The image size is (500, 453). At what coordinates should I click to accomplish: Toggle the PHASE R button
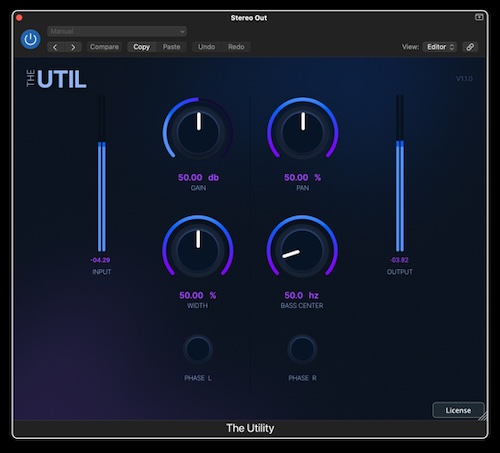point(302,349)
